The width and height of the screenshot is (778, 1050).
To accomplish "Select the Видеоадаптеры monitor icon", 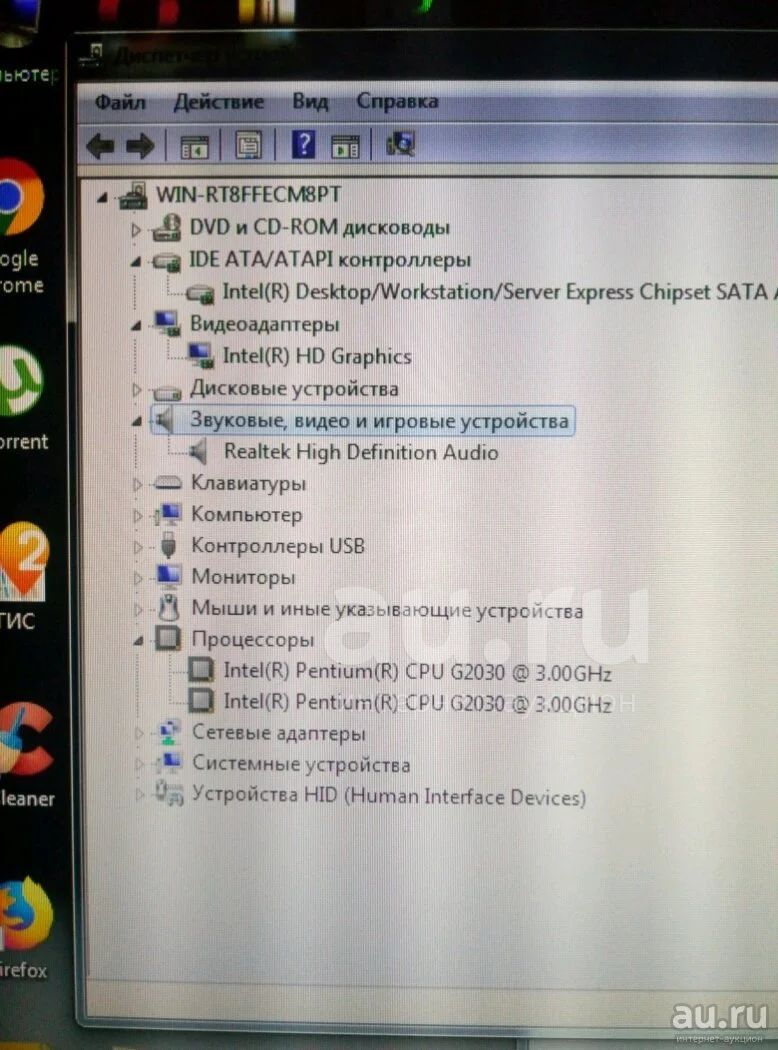I will 167,323.
